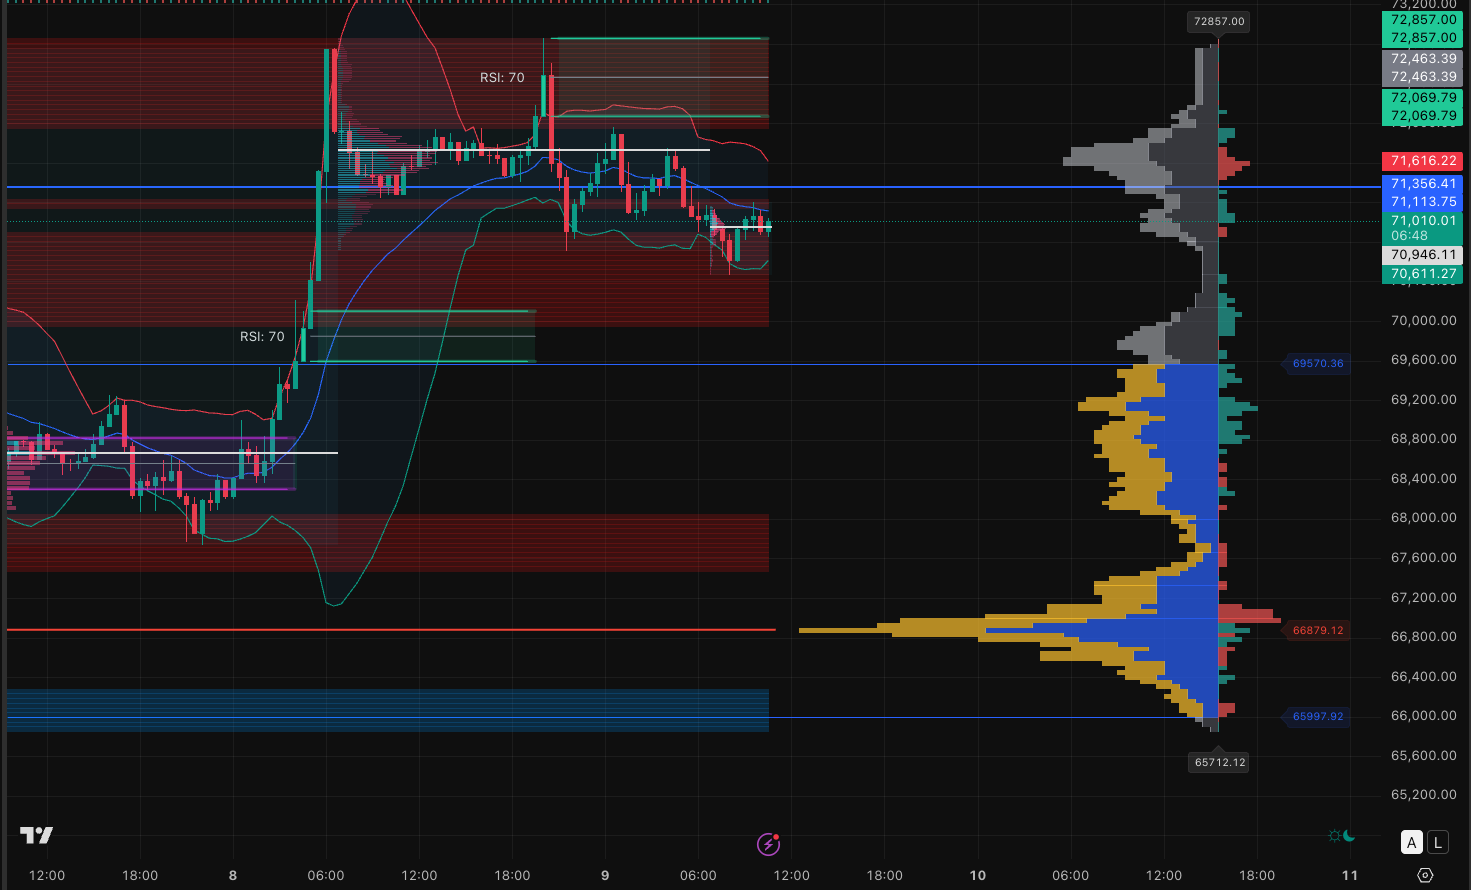The image size is (1471, 890).
Task: Click the lower RSI: 70 signal label
Action: coord(262,336)
